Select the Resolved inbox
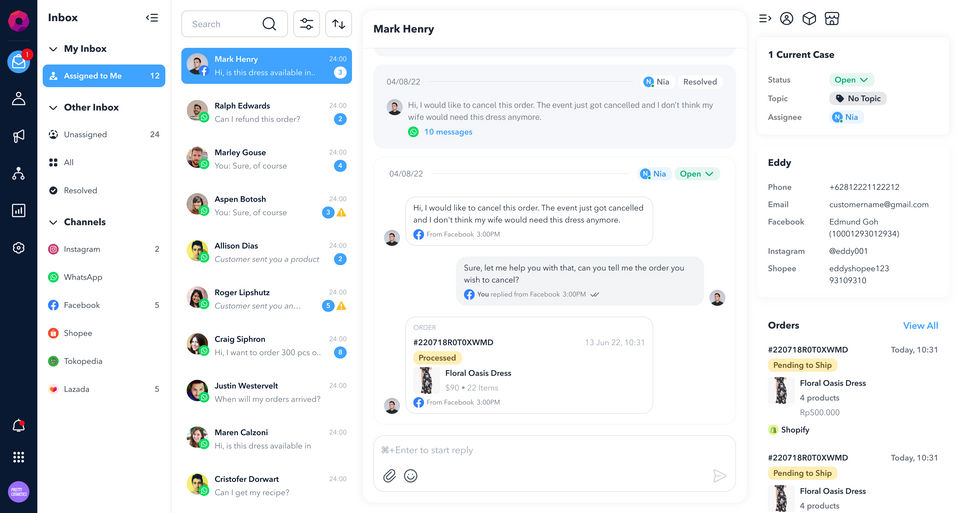 tap(104, 190)
